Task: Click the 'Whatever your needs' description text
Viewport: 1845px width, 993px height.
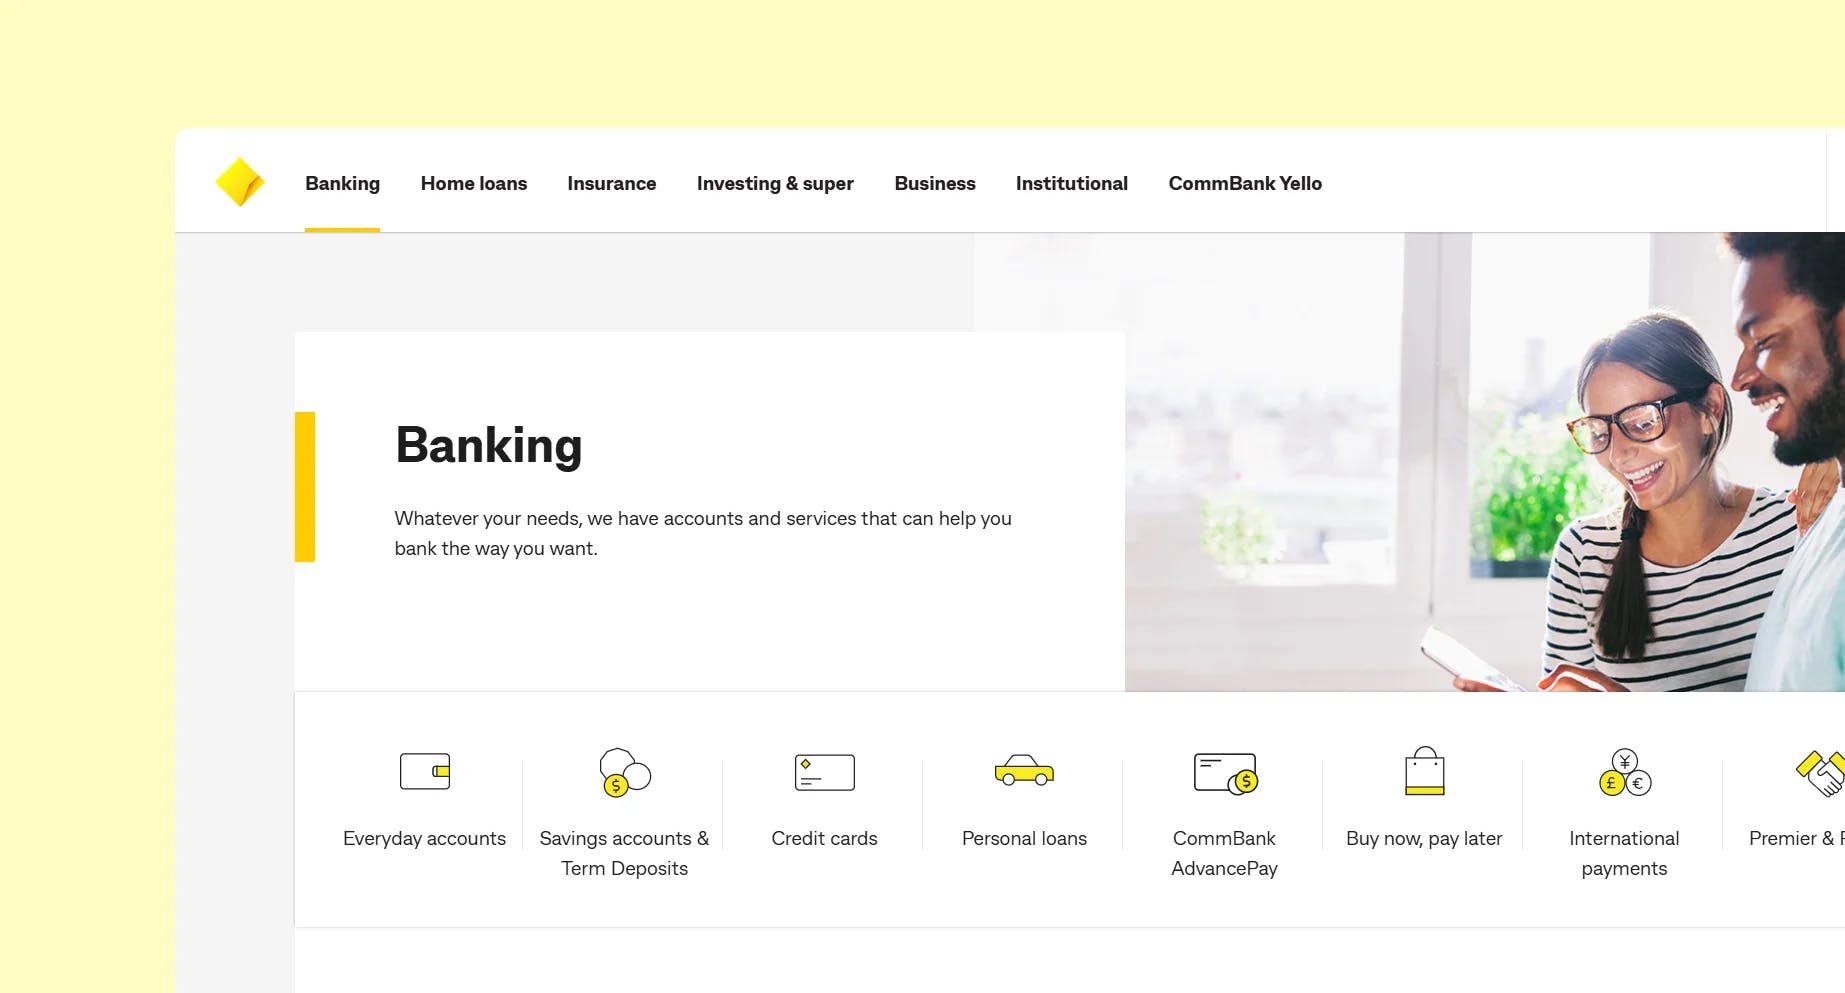Action: click(703, 533)
